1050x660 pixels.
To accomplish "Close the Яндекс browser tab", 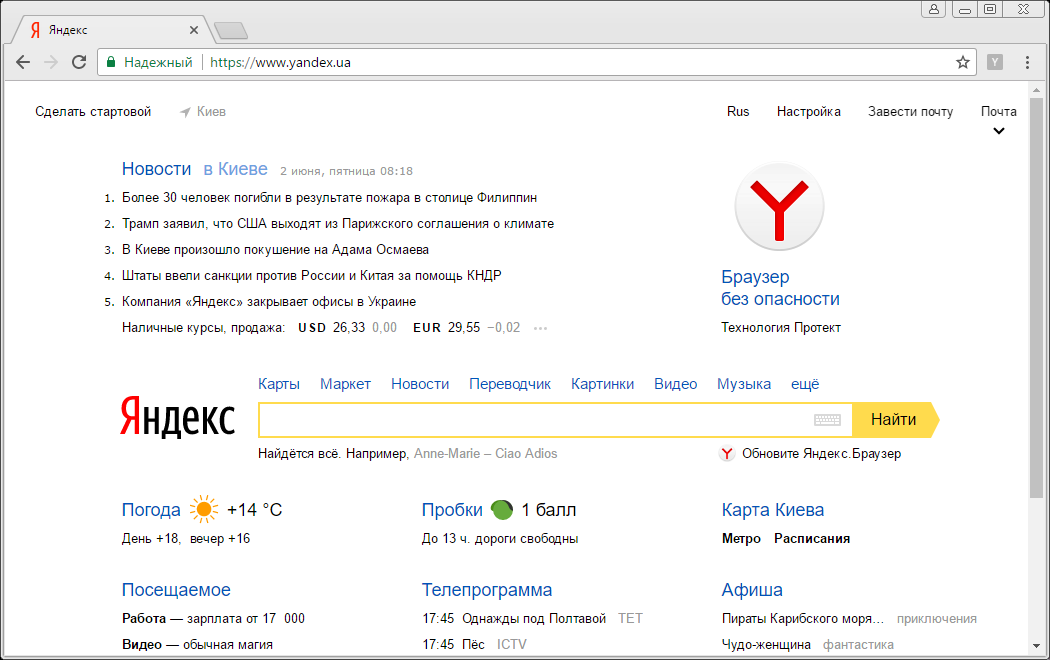I will [x=194, y=30].
